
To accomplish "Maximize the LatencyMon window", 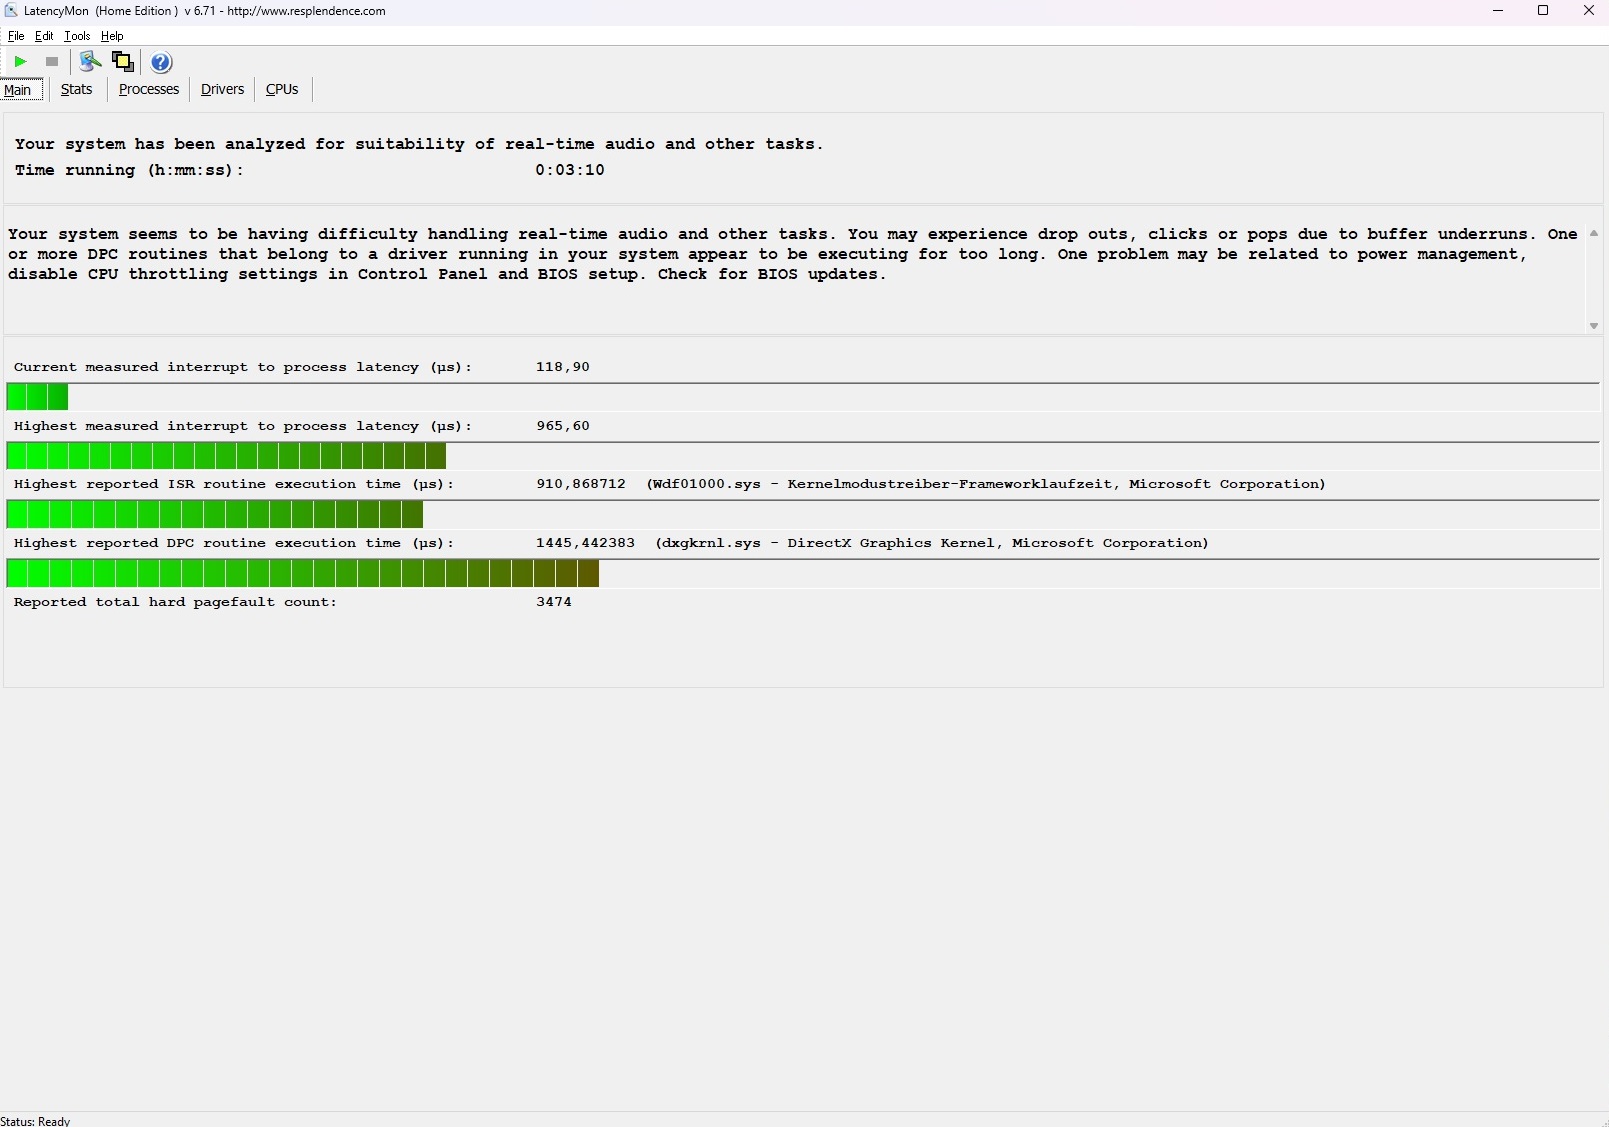I will [x=1543, y=11].
